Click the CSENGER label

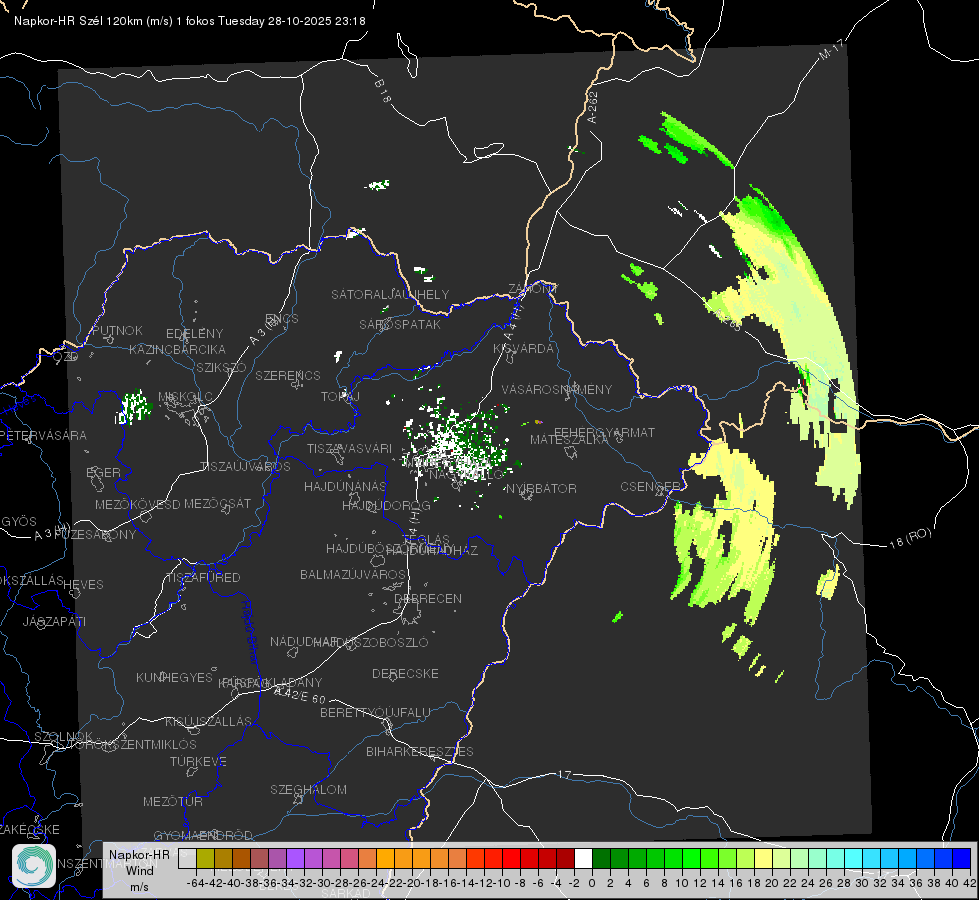pos(650,487)
